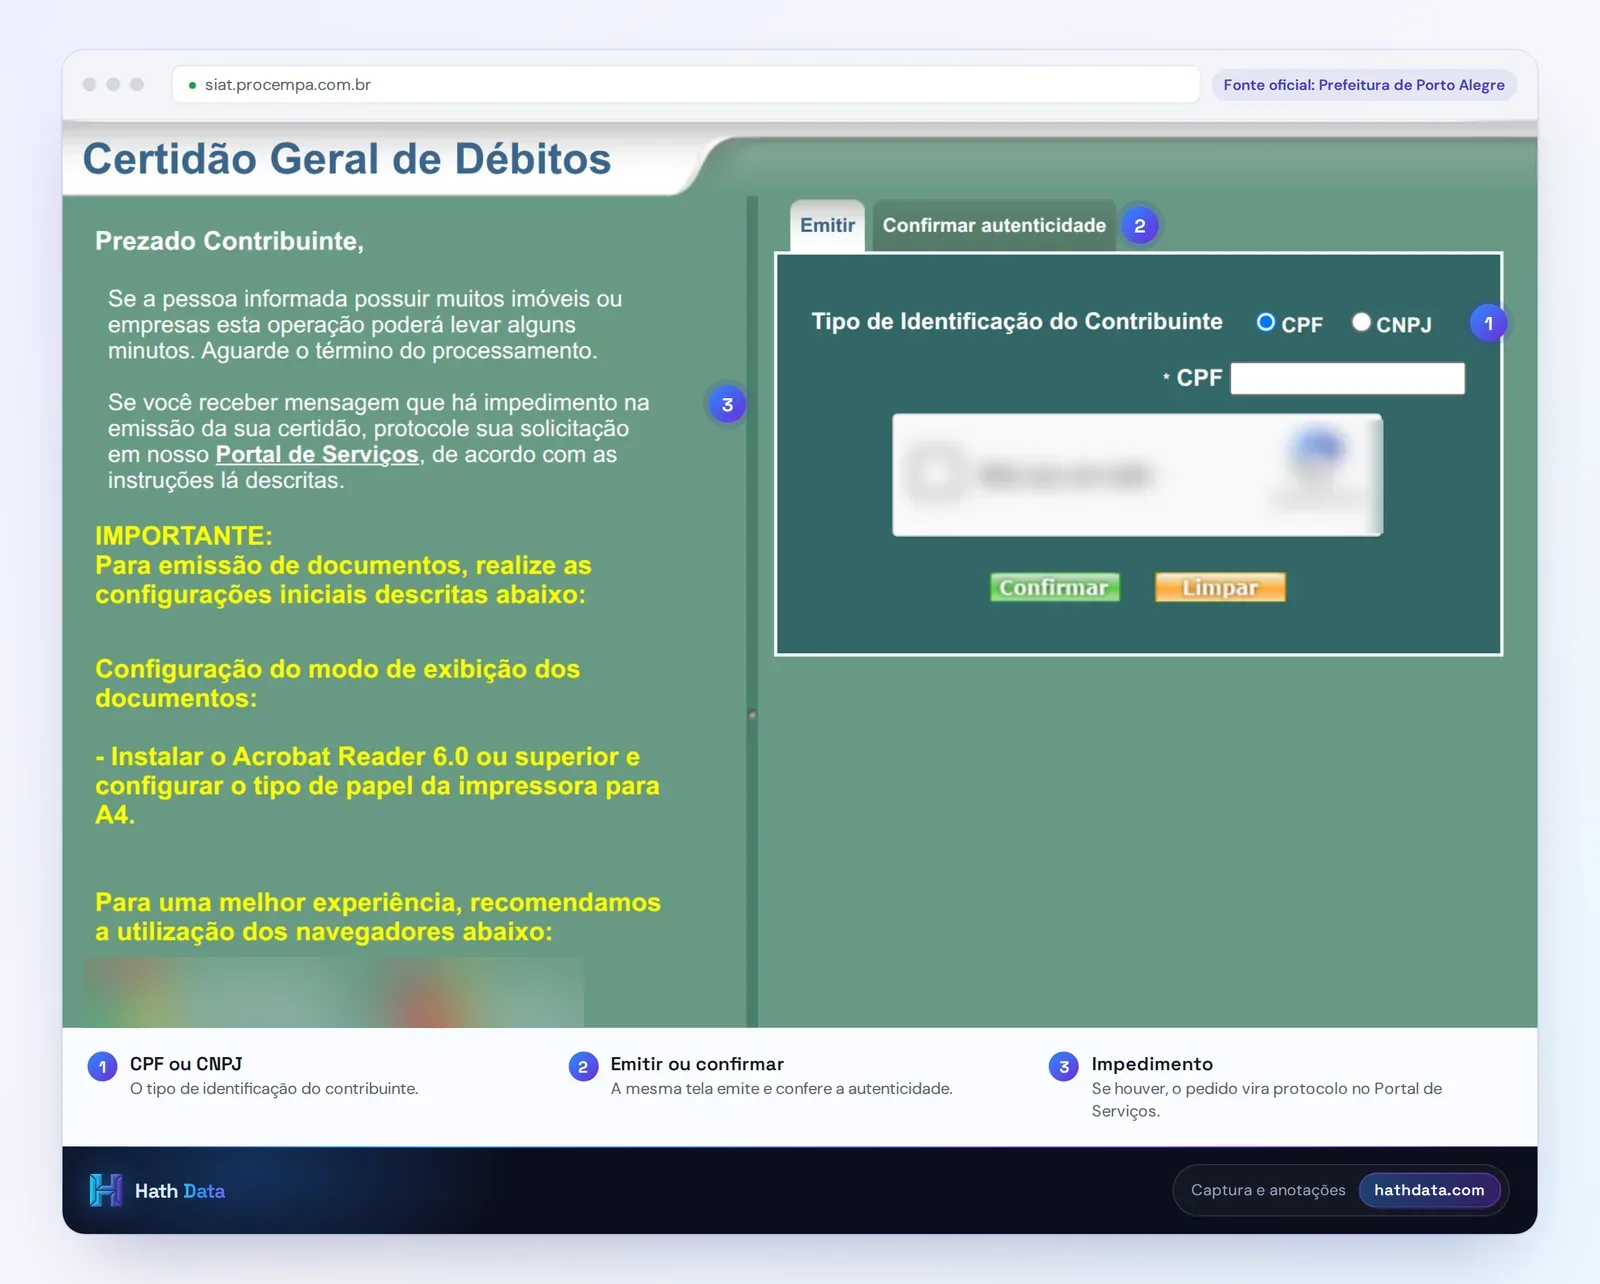Click 'Tipo de Identificação do Contribuinte' label
This screenshot has width=1600, height=1284.
(x=1017, y=321)
